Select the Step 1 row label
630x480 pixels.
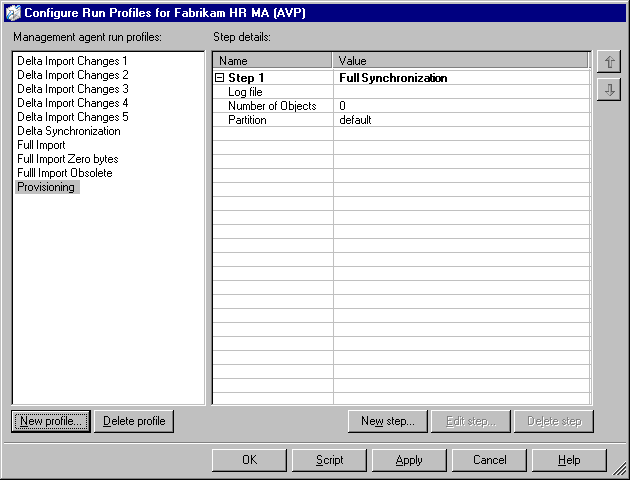click(246, 78)
